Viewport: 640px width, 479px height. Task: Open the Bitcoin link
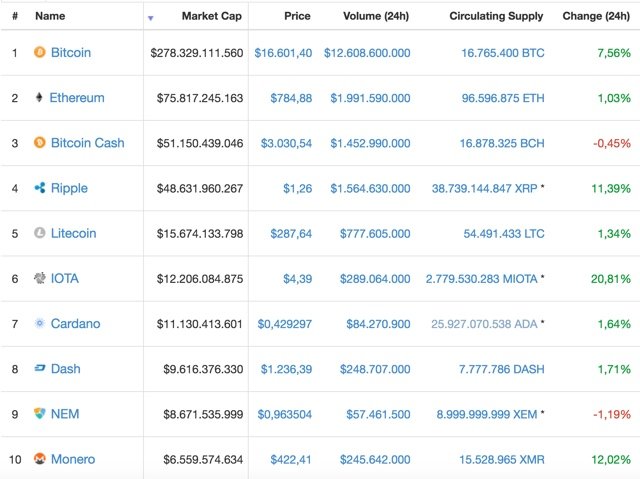click(x=71, y=53)
